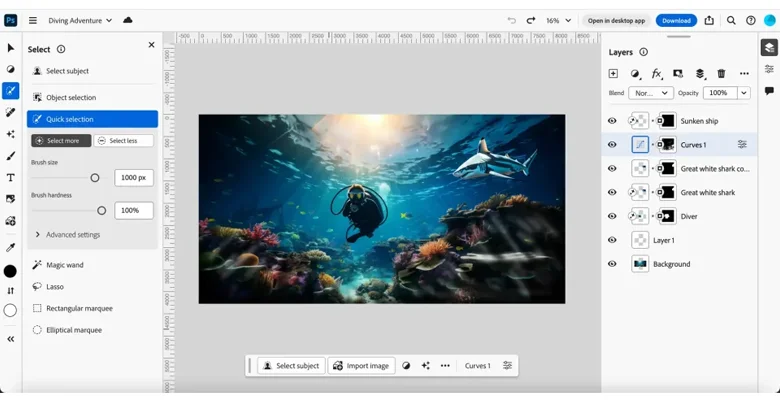Select the Type tool
780x400 pixels.
tap(10, 178)
